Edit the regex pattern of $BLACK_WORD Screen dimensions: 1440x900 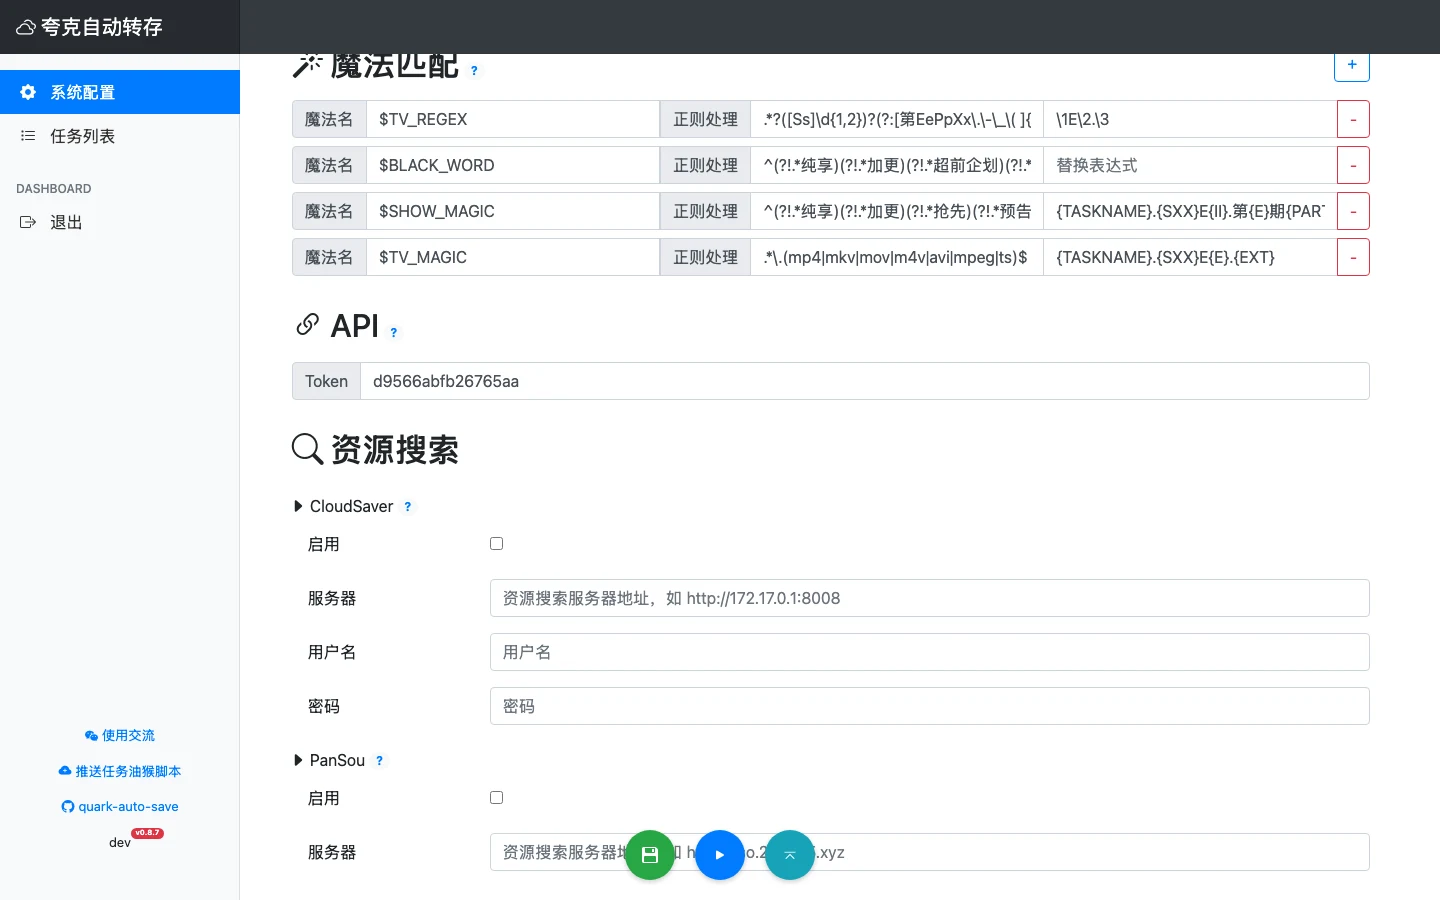click(x=897, y=165)
